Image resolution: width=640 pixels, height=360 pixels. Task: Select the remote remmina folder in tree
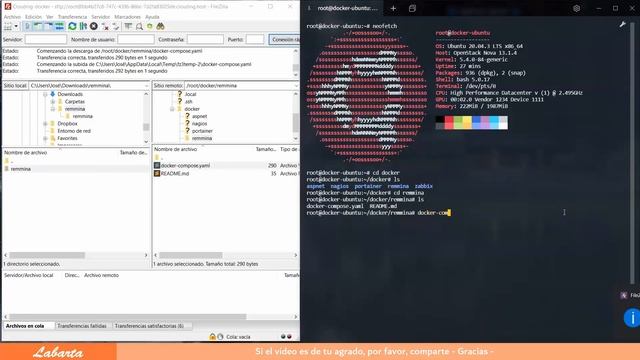click(x=202, y=138)
